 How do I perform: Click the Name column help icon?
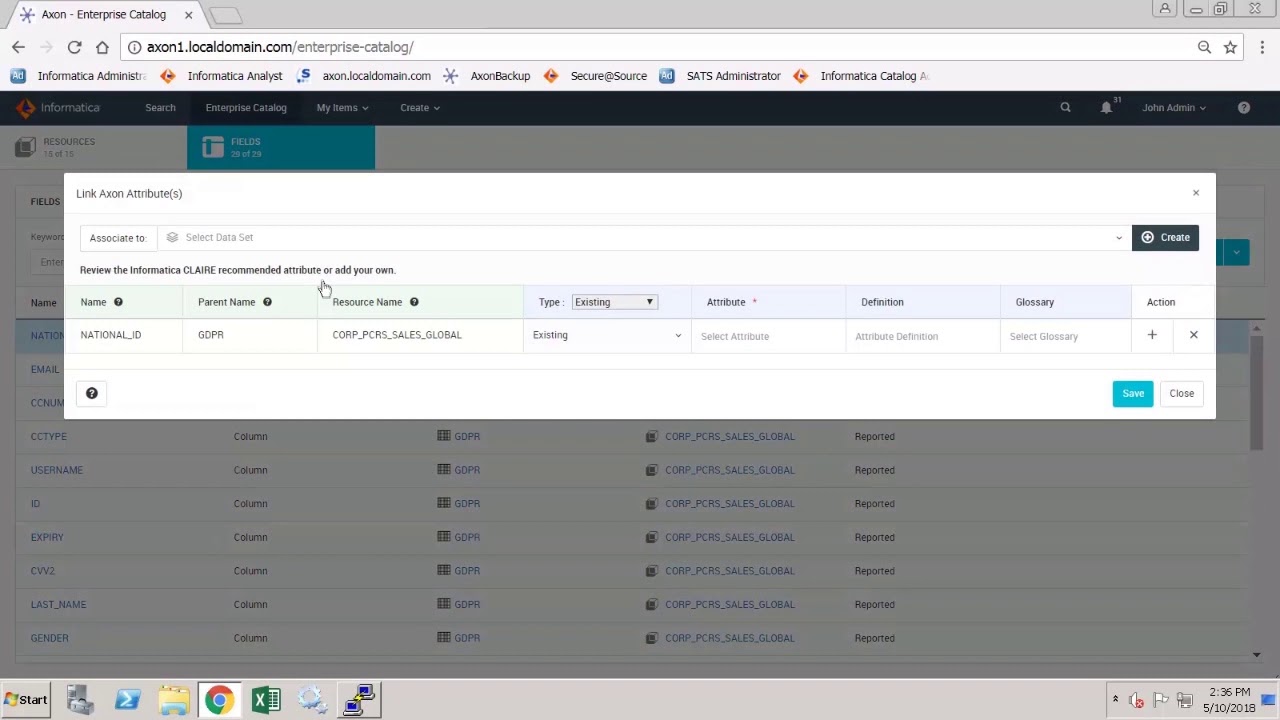coord(118,302)
